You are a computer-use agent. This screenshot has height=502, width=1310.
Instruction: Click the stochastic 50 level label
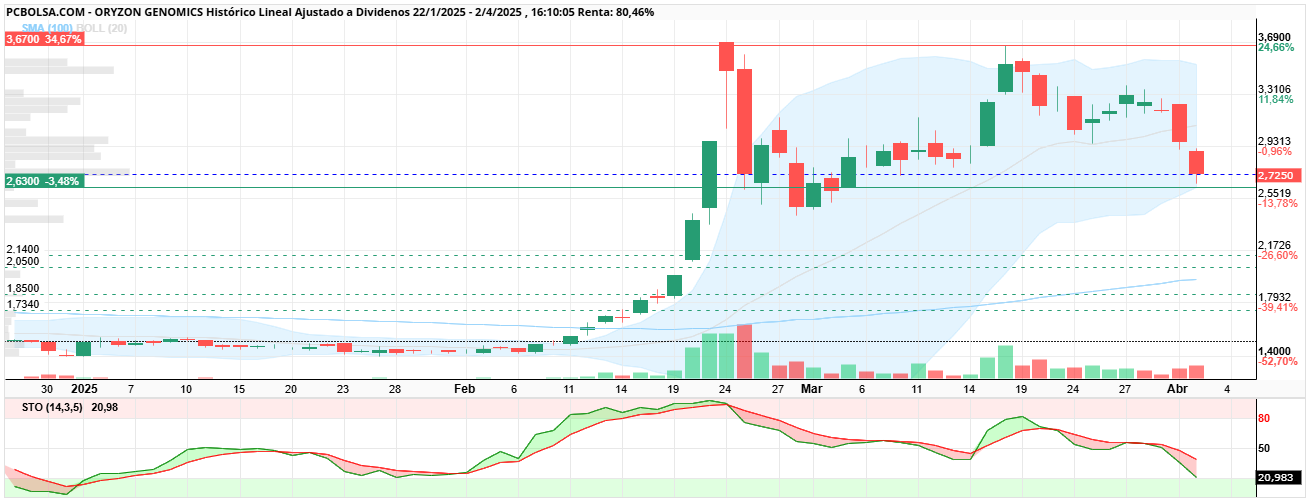click(x=1264, y=448)
